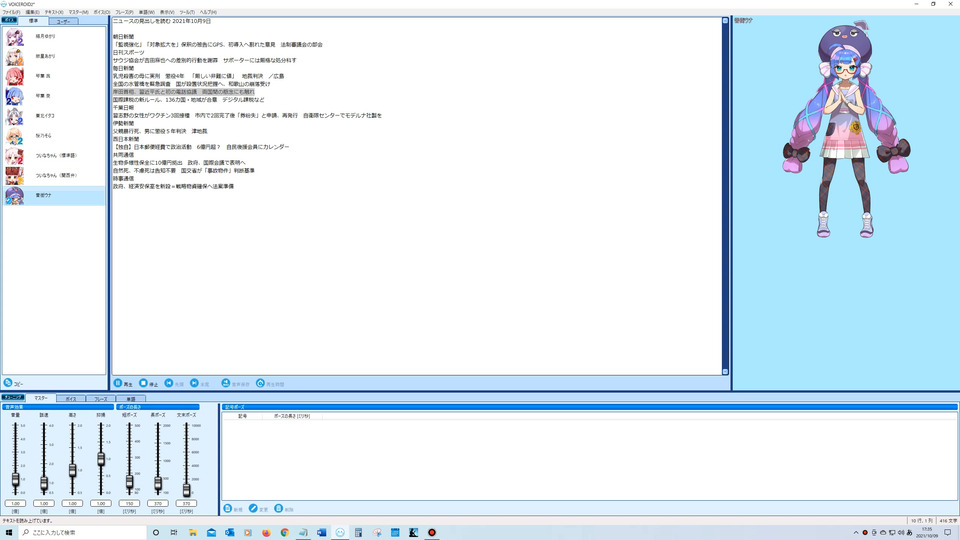Open フレーズ(P) menu
The width and height of the screenshot is (960, 540).
[124, 12]
